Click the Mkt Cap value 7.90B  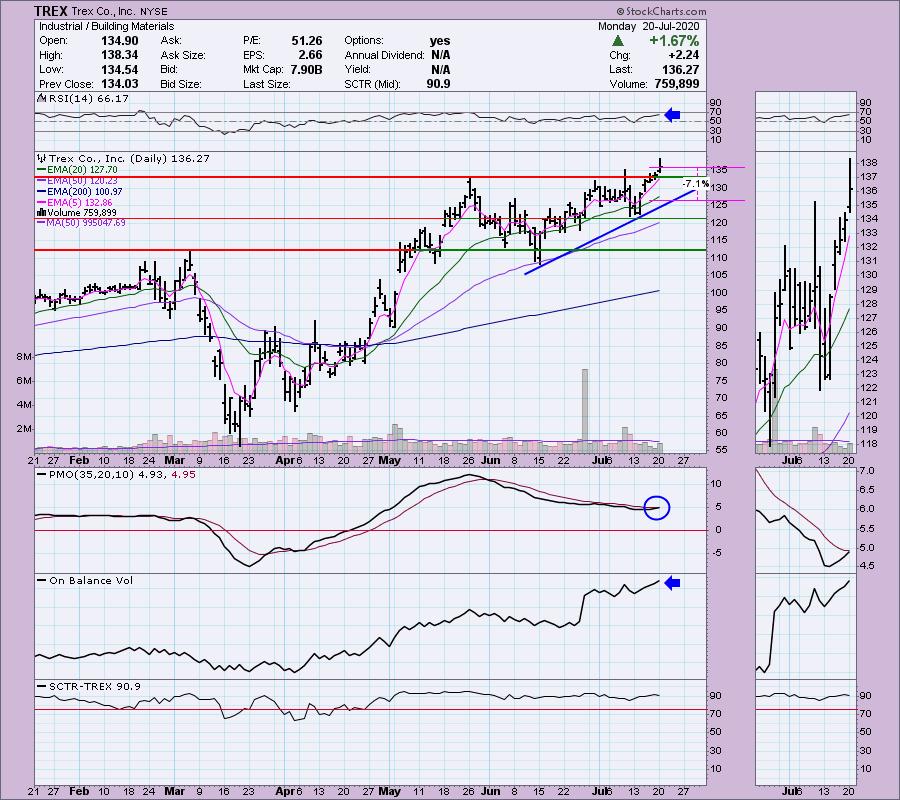[x=306, y=69]
